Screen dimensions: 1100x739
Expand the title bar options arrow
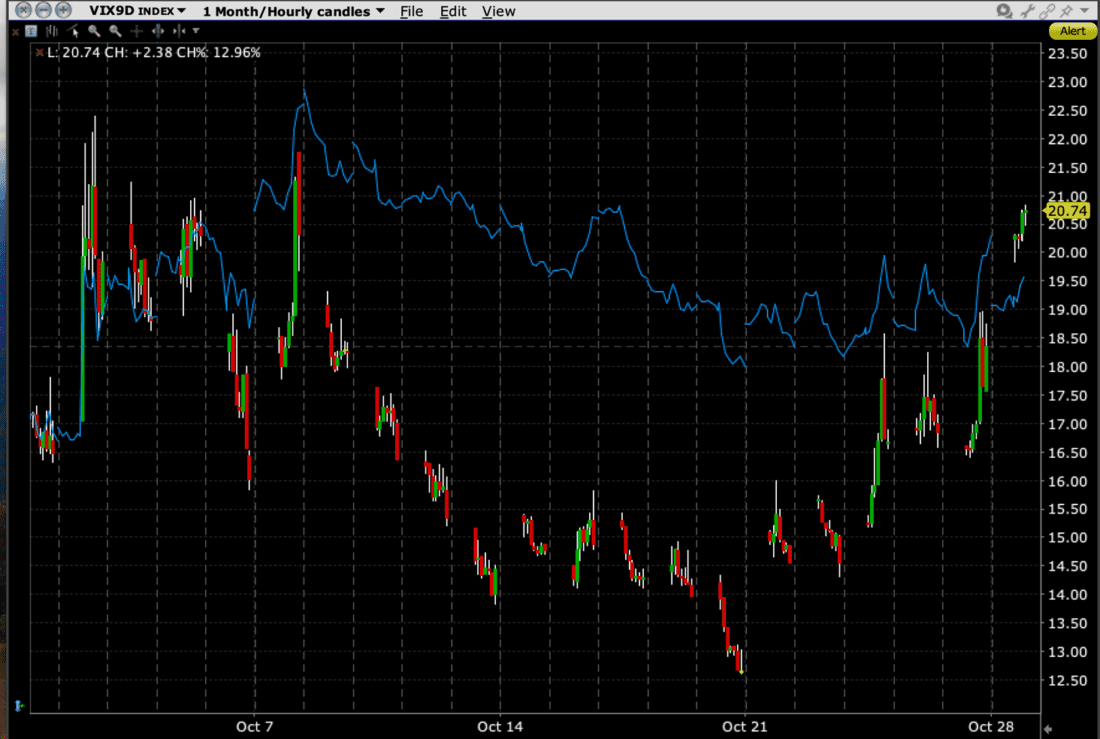click(x=1087, y=11)
